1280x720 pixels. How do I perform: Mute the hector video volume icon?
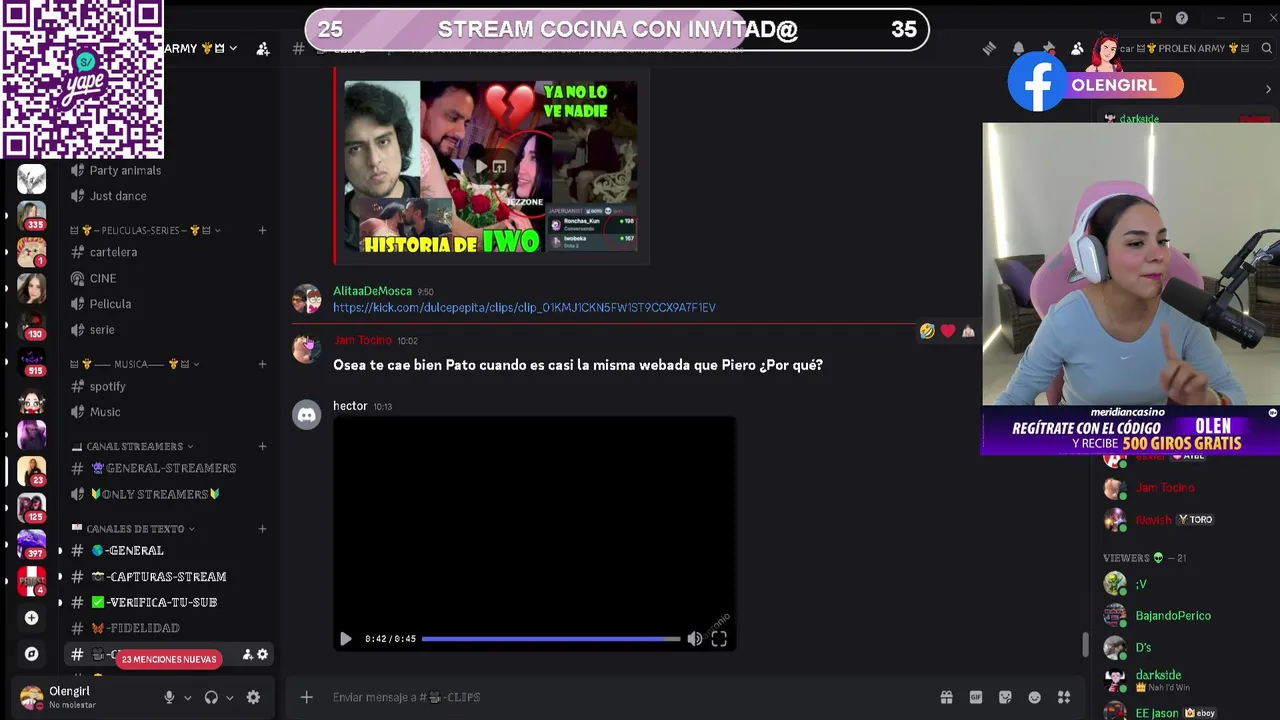pos(694,639)
